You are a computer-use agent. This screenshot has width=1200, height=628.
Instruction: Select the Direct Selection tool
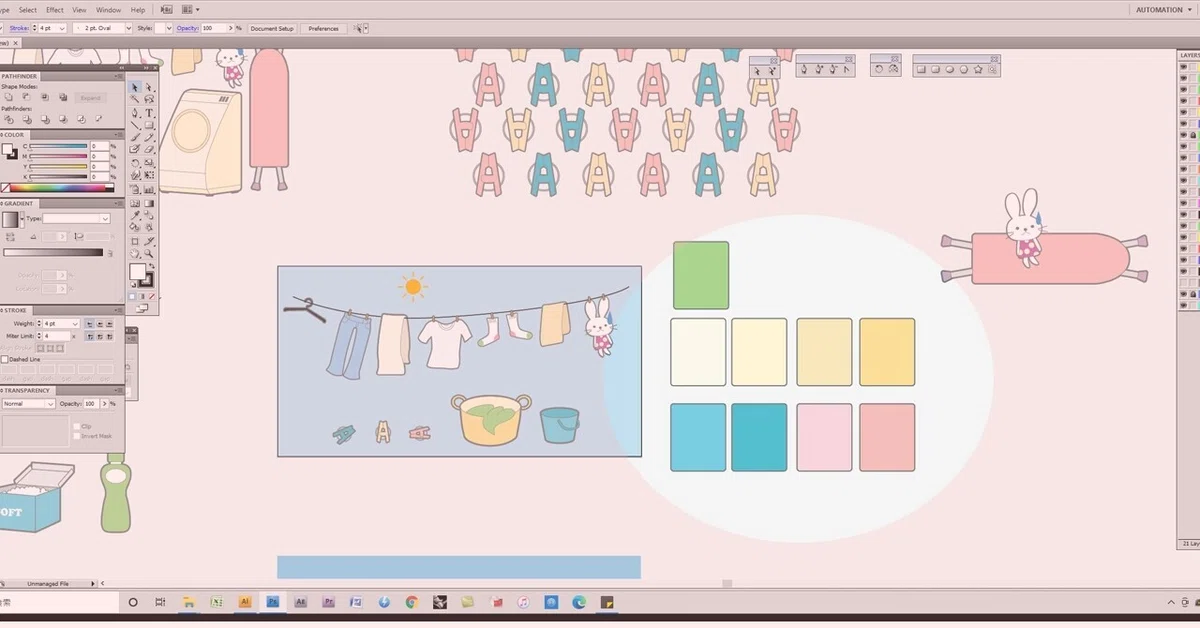(x=149, y=88)
